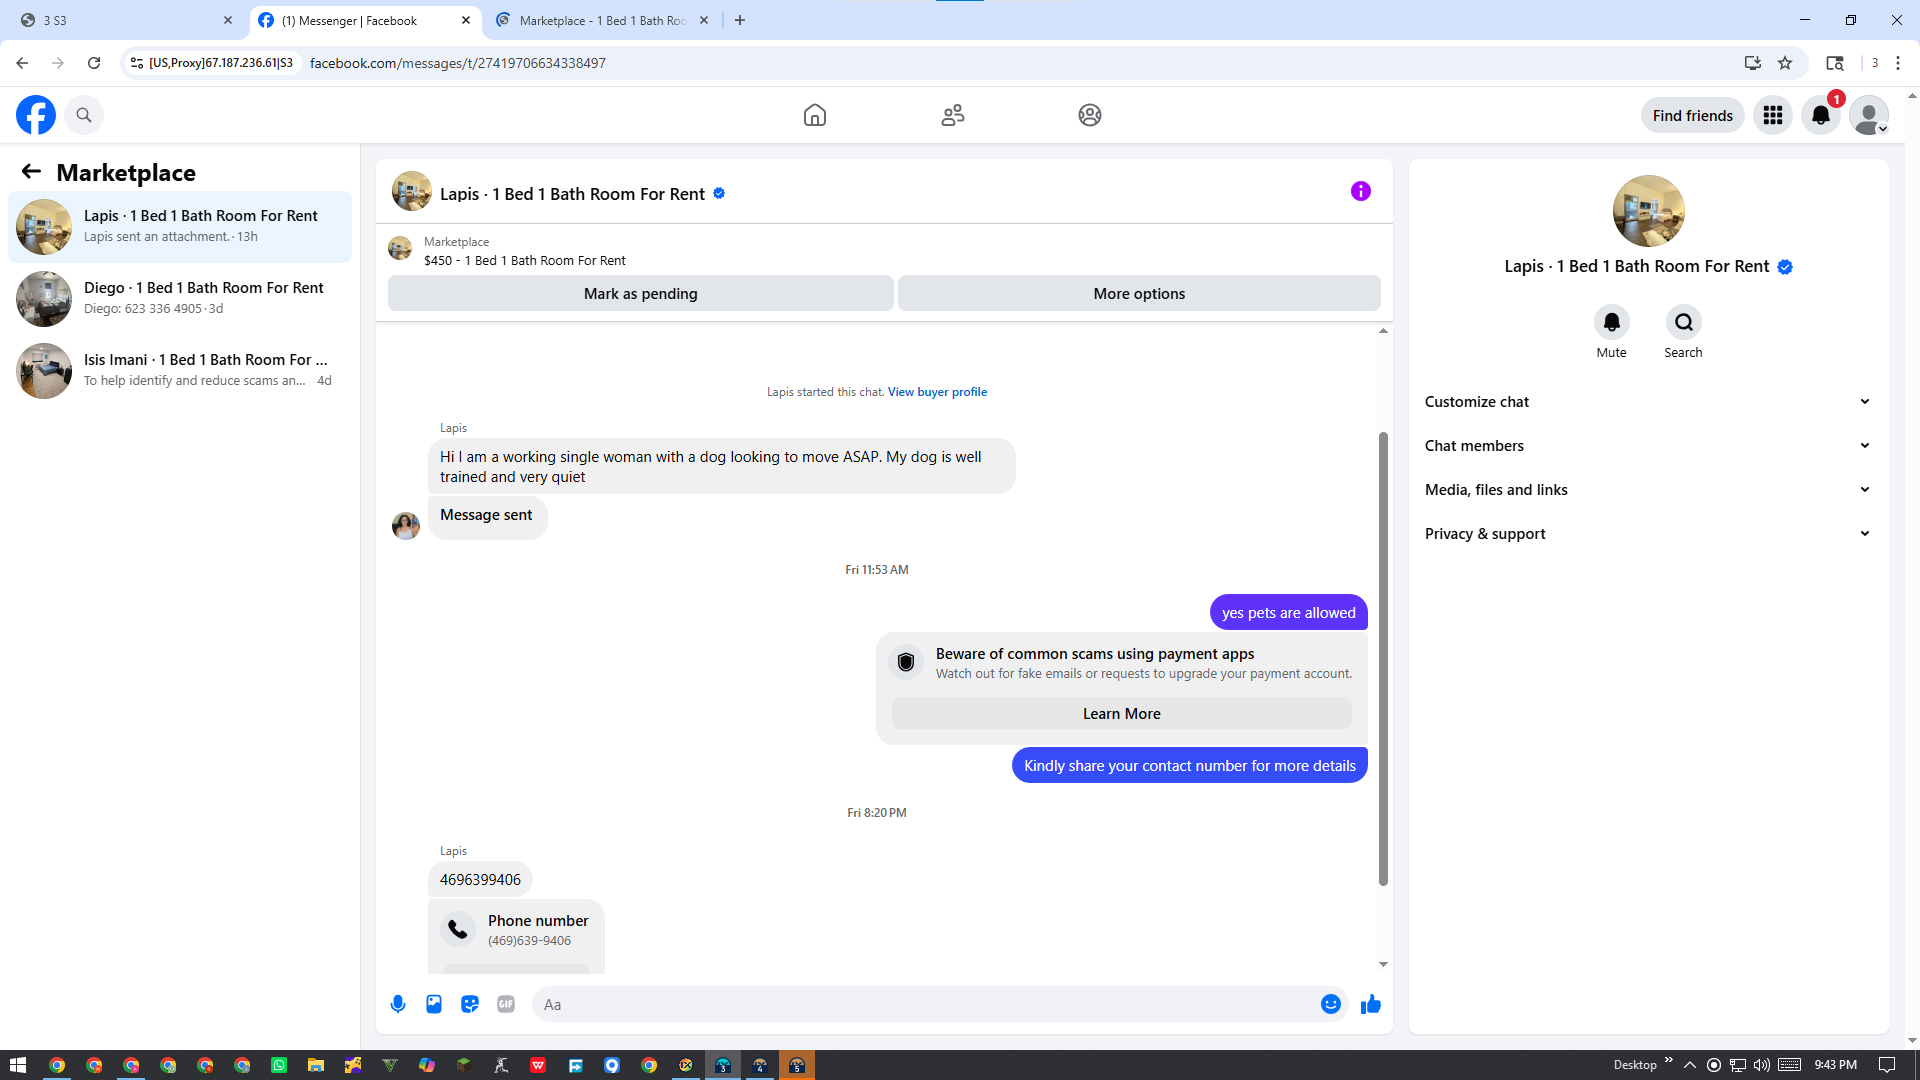Send a thumbs-up like
The width and height of the screenshot is (1920, 1080).
tap(1371, 1004)
